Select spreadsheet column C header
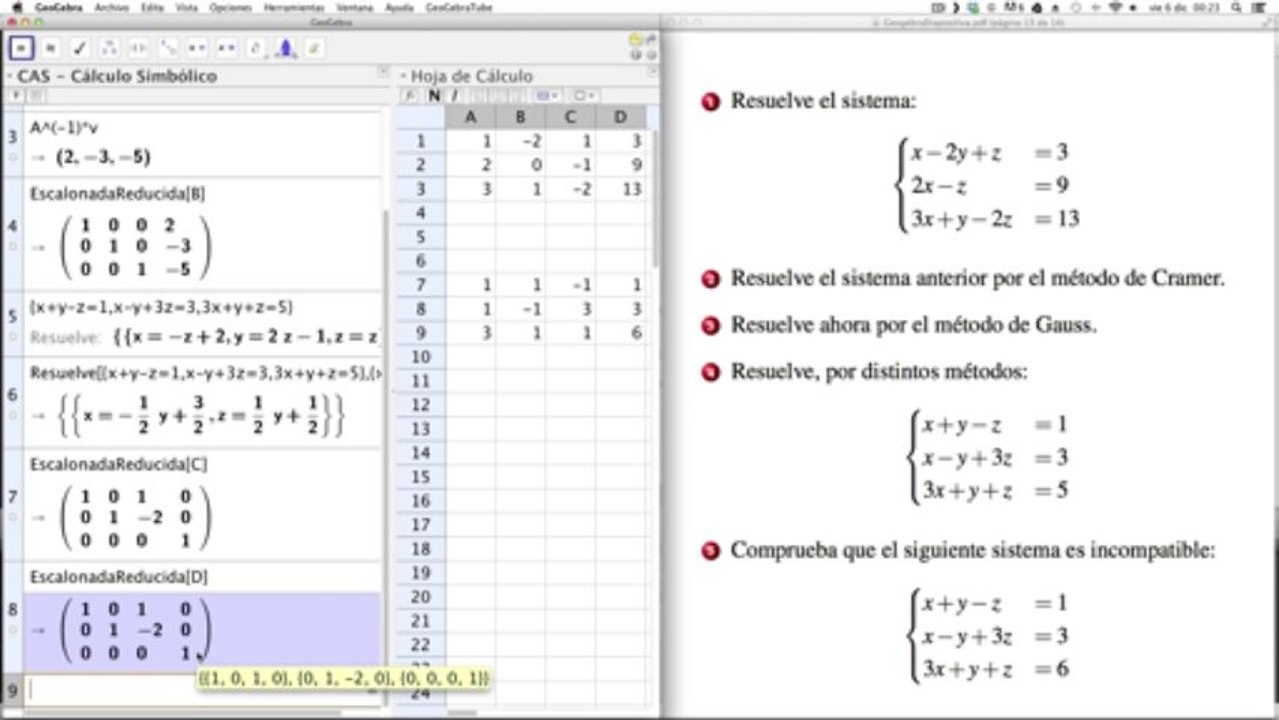 570,118
